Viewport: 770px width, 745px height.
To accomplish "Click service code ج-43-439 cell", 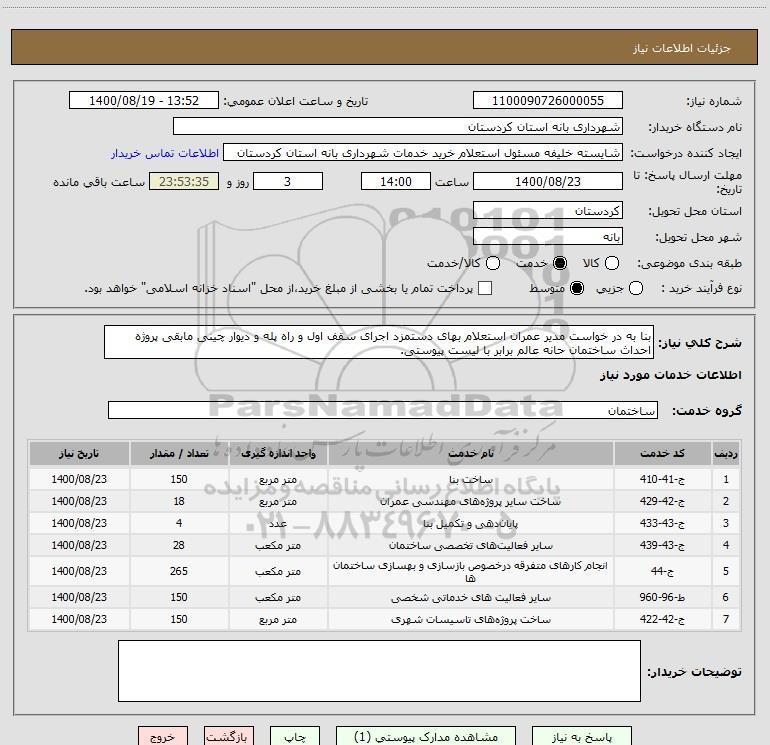I will pos(662,546).
